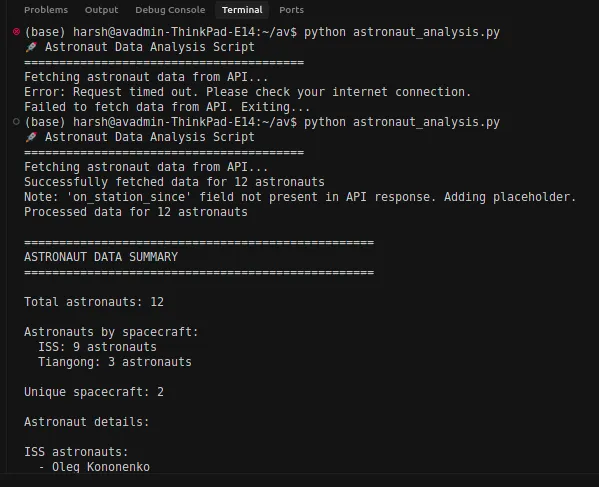Click the ISS: 9 astronauts line
The width and height of the screenshot is (599, 487).
(x=97, y=347)
